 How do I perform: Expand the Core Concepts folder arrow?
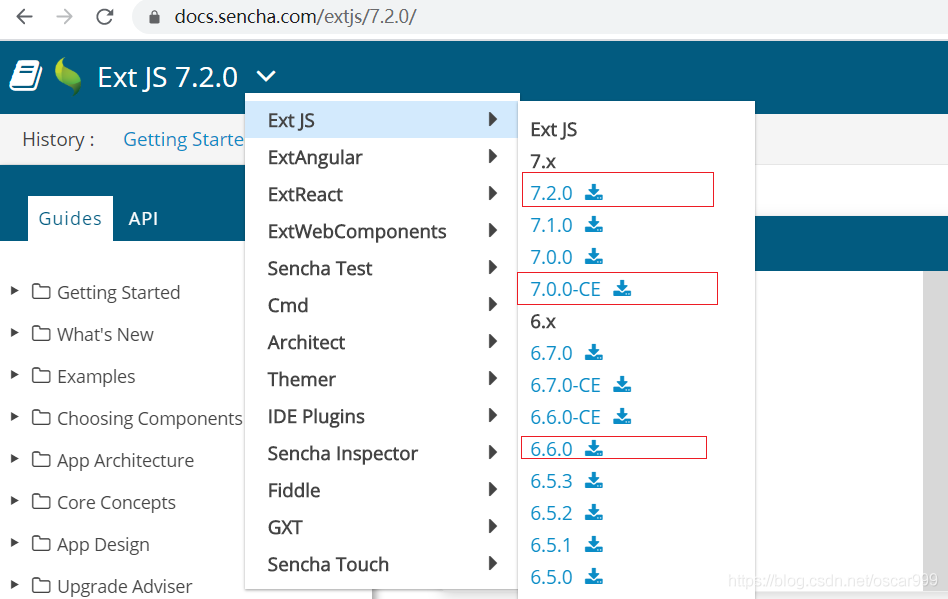15,501
